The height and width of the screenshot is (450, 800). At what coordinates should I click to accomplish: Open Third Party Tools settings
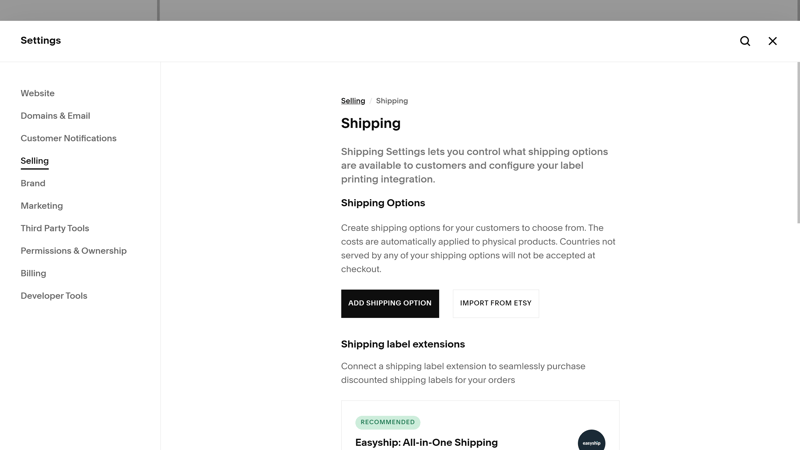pos(55,228)
